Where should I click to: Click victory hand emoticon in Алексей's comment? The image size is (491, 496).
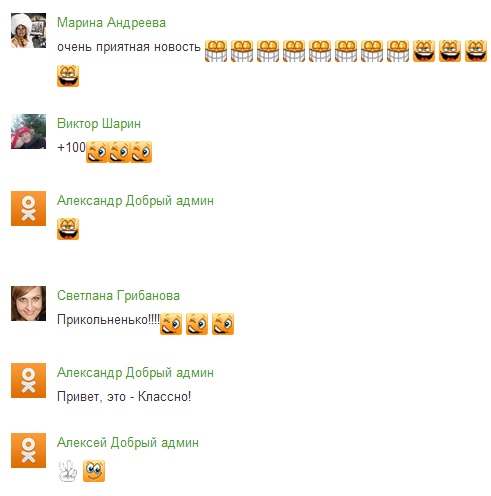(68, 471)
